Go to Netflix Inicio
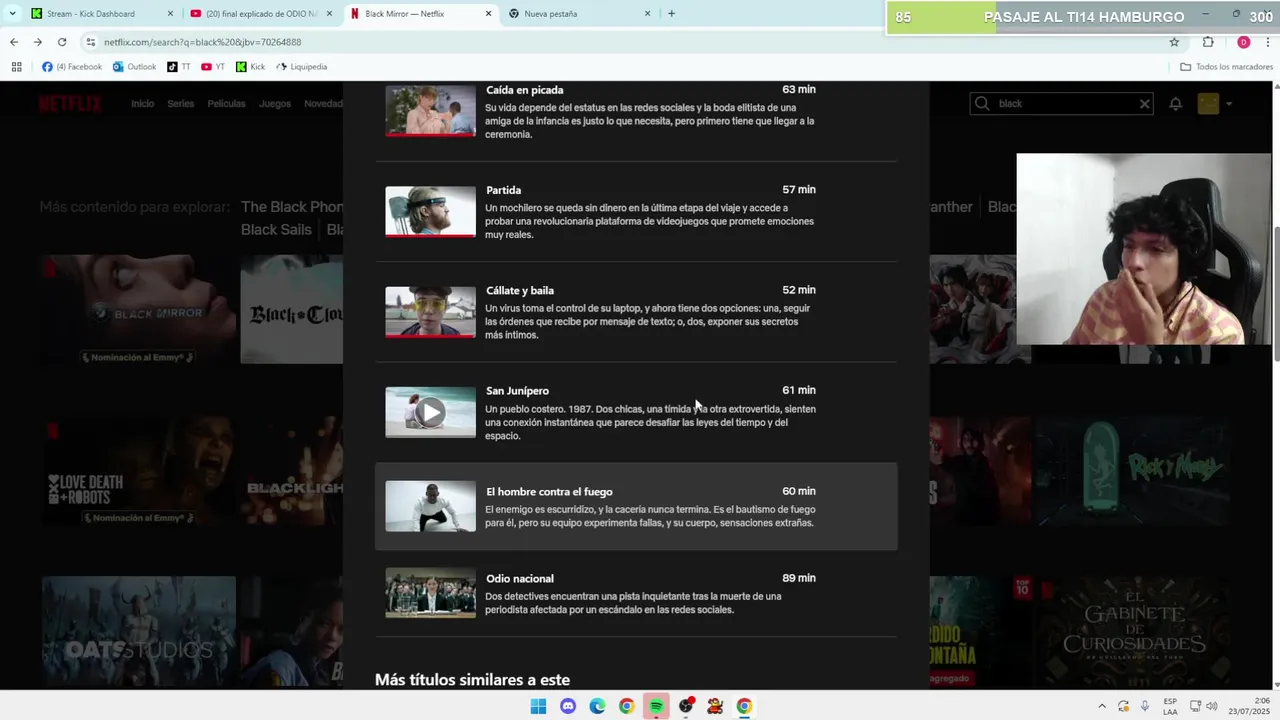1280x720 pixels. click(142, 104)
